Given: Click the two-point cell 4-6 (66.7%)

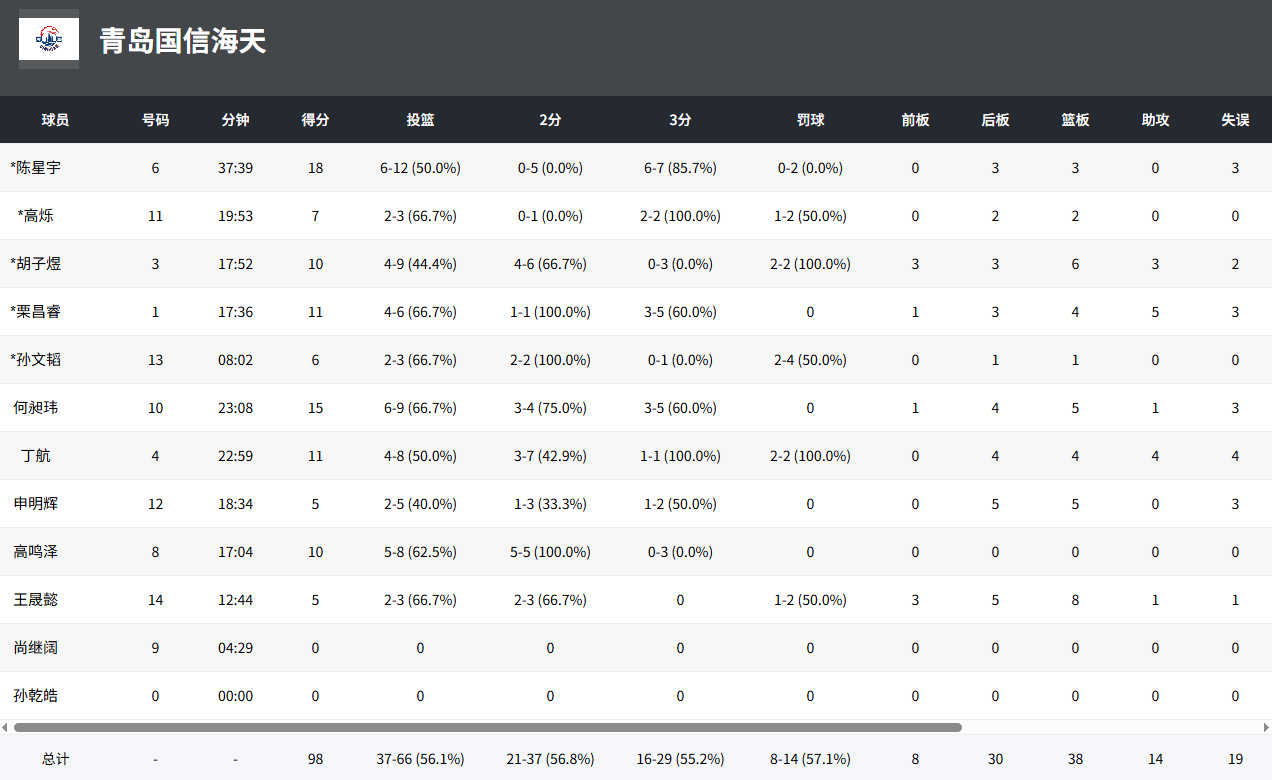Looking at the screenshot, I should [x=550, y=264].
